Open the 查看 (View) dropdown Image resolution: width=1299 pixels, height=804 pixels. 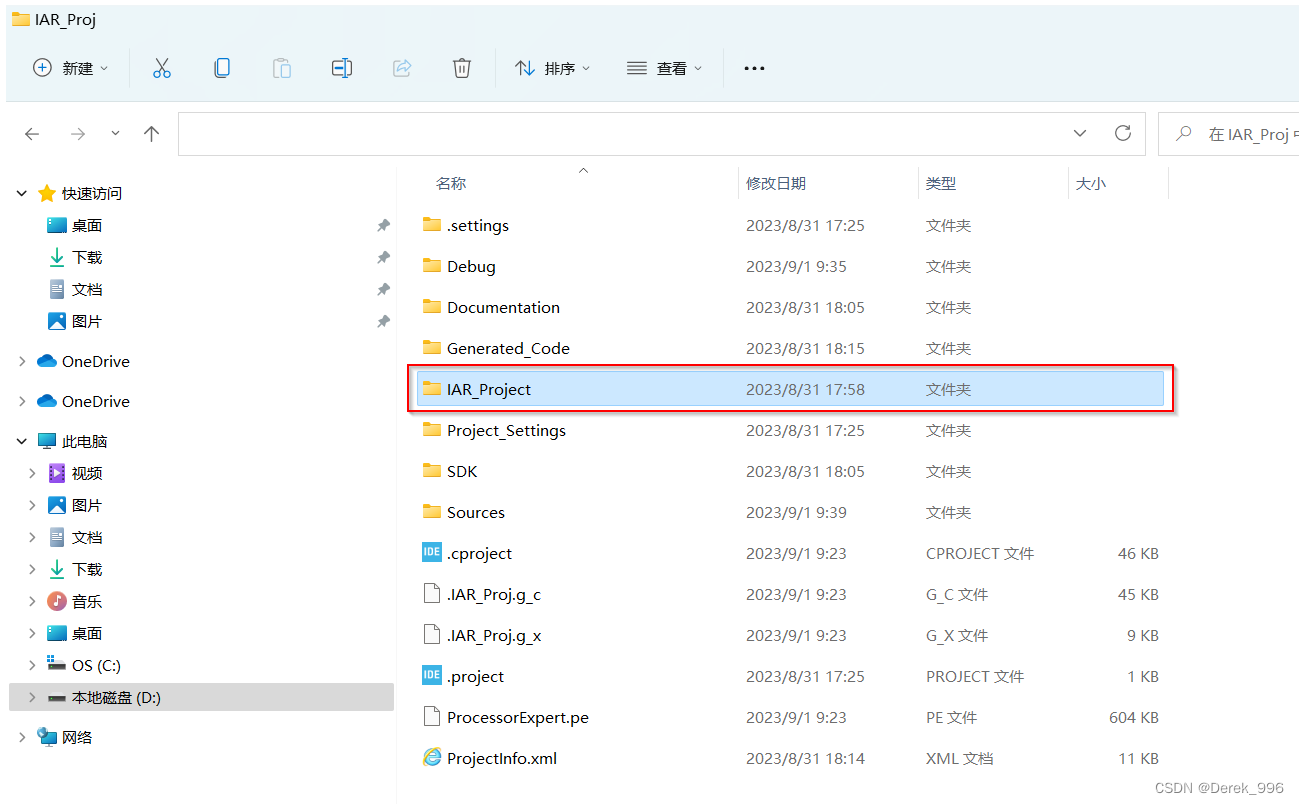(664, 68)
